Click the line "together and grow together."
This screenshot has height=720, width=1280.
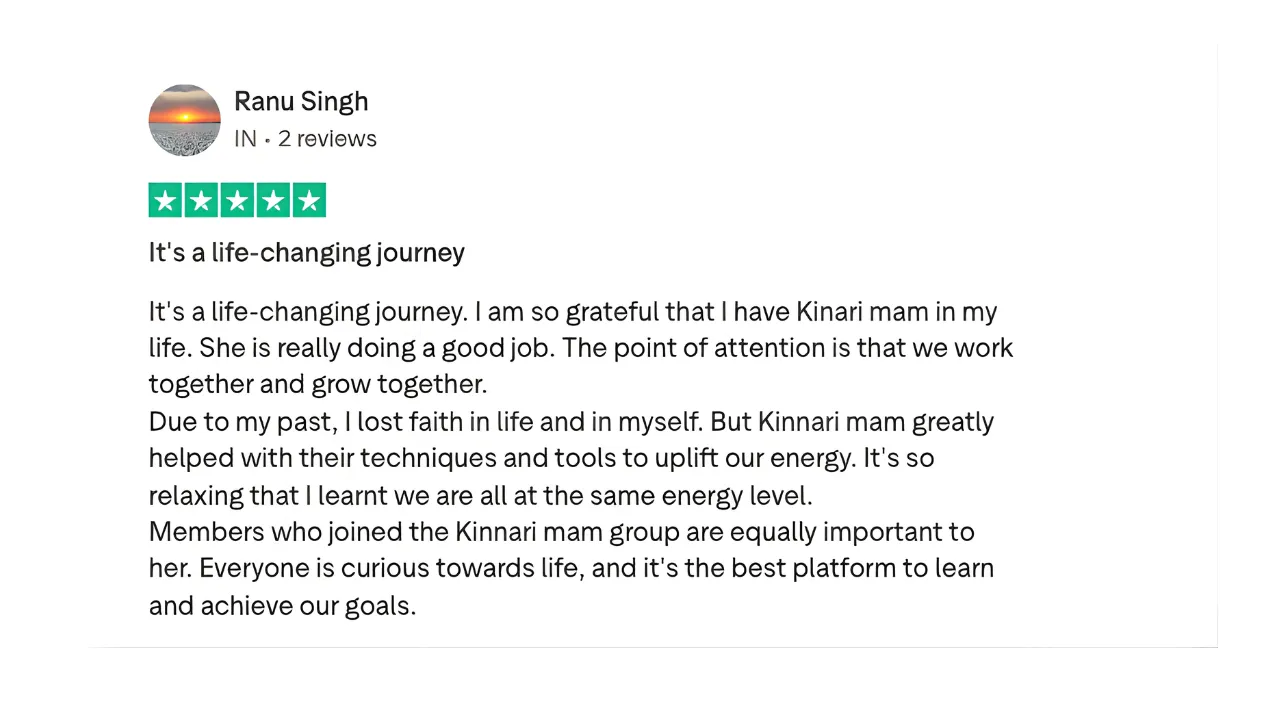coord(317,384)
